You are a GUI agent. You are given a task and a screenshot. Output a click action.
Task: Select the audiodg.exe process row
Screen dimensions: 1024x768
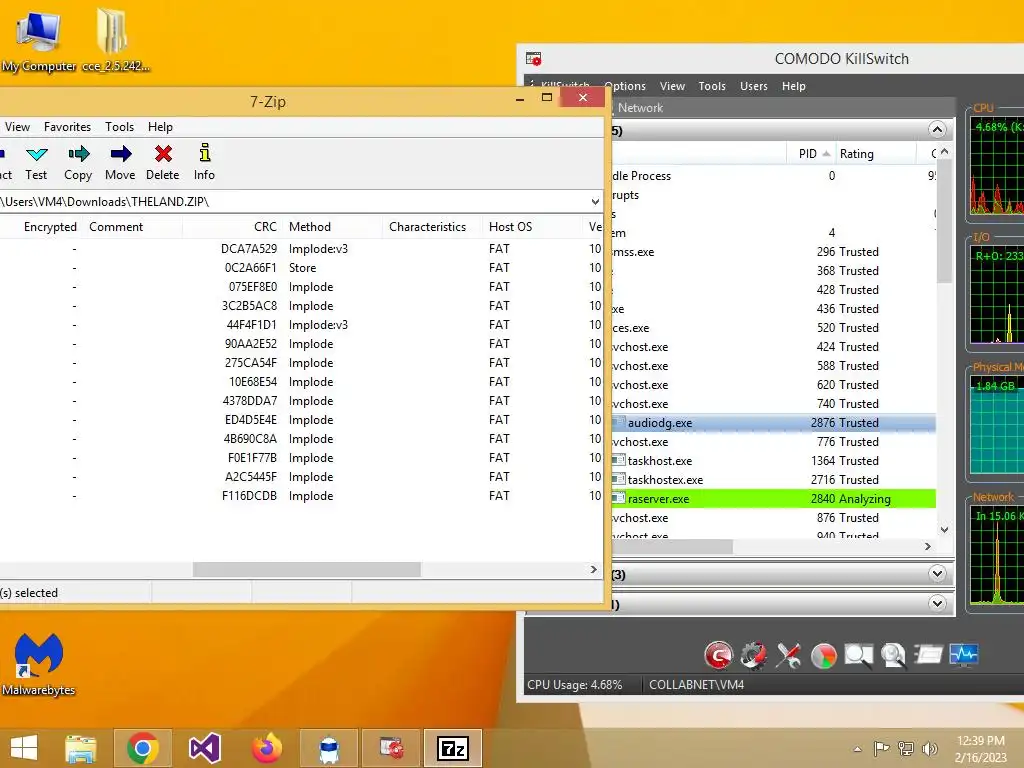[x=774, y=423]
